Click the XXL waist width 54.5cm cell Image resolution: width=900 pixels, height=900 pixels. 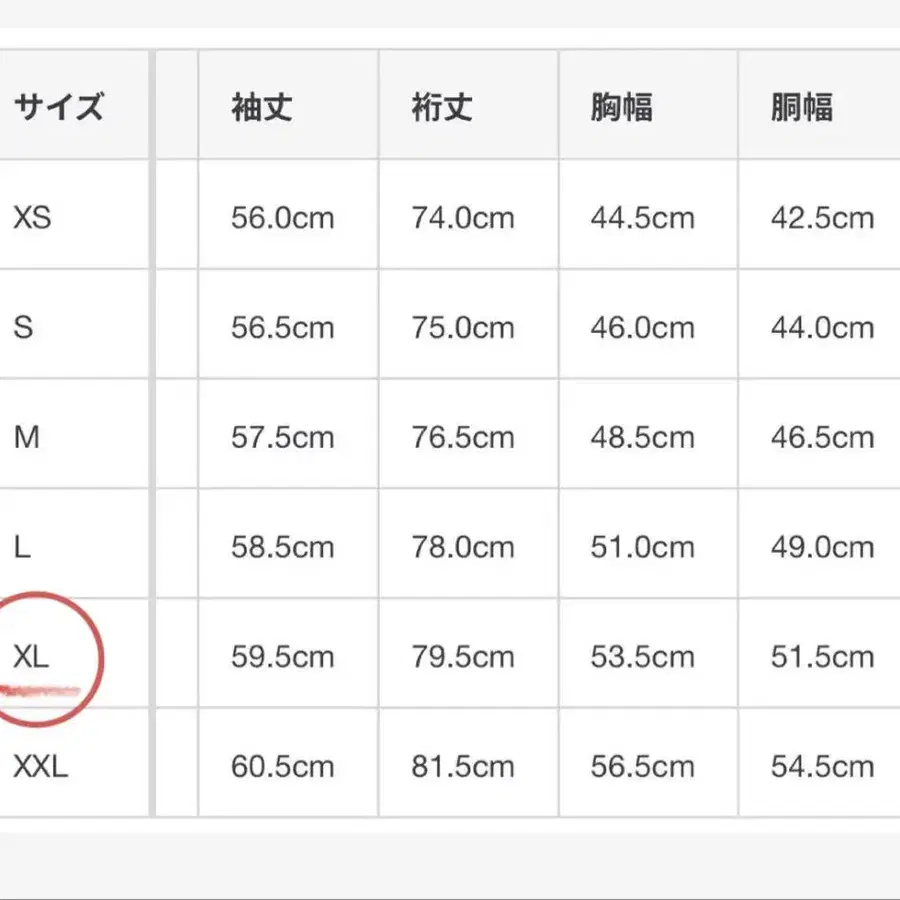coord(822,767)
